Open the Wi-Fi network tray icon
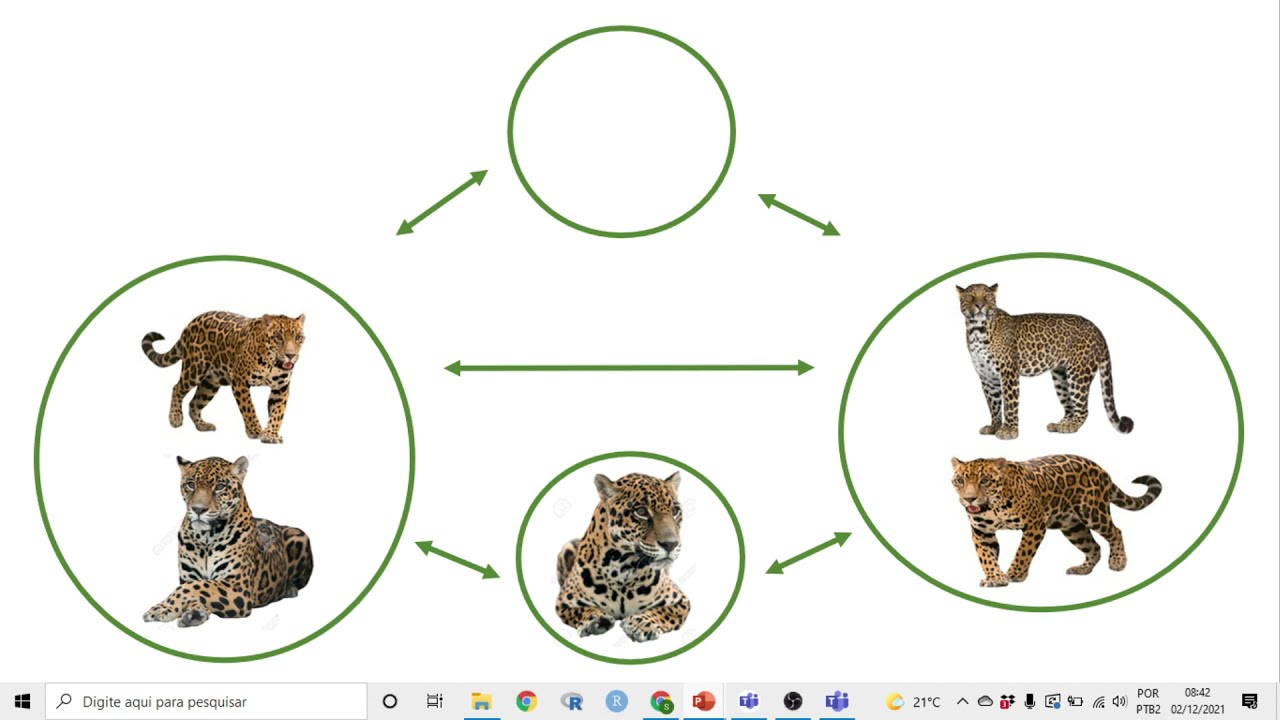The width and height of the screenshot is (1280, 720). 1098,702
